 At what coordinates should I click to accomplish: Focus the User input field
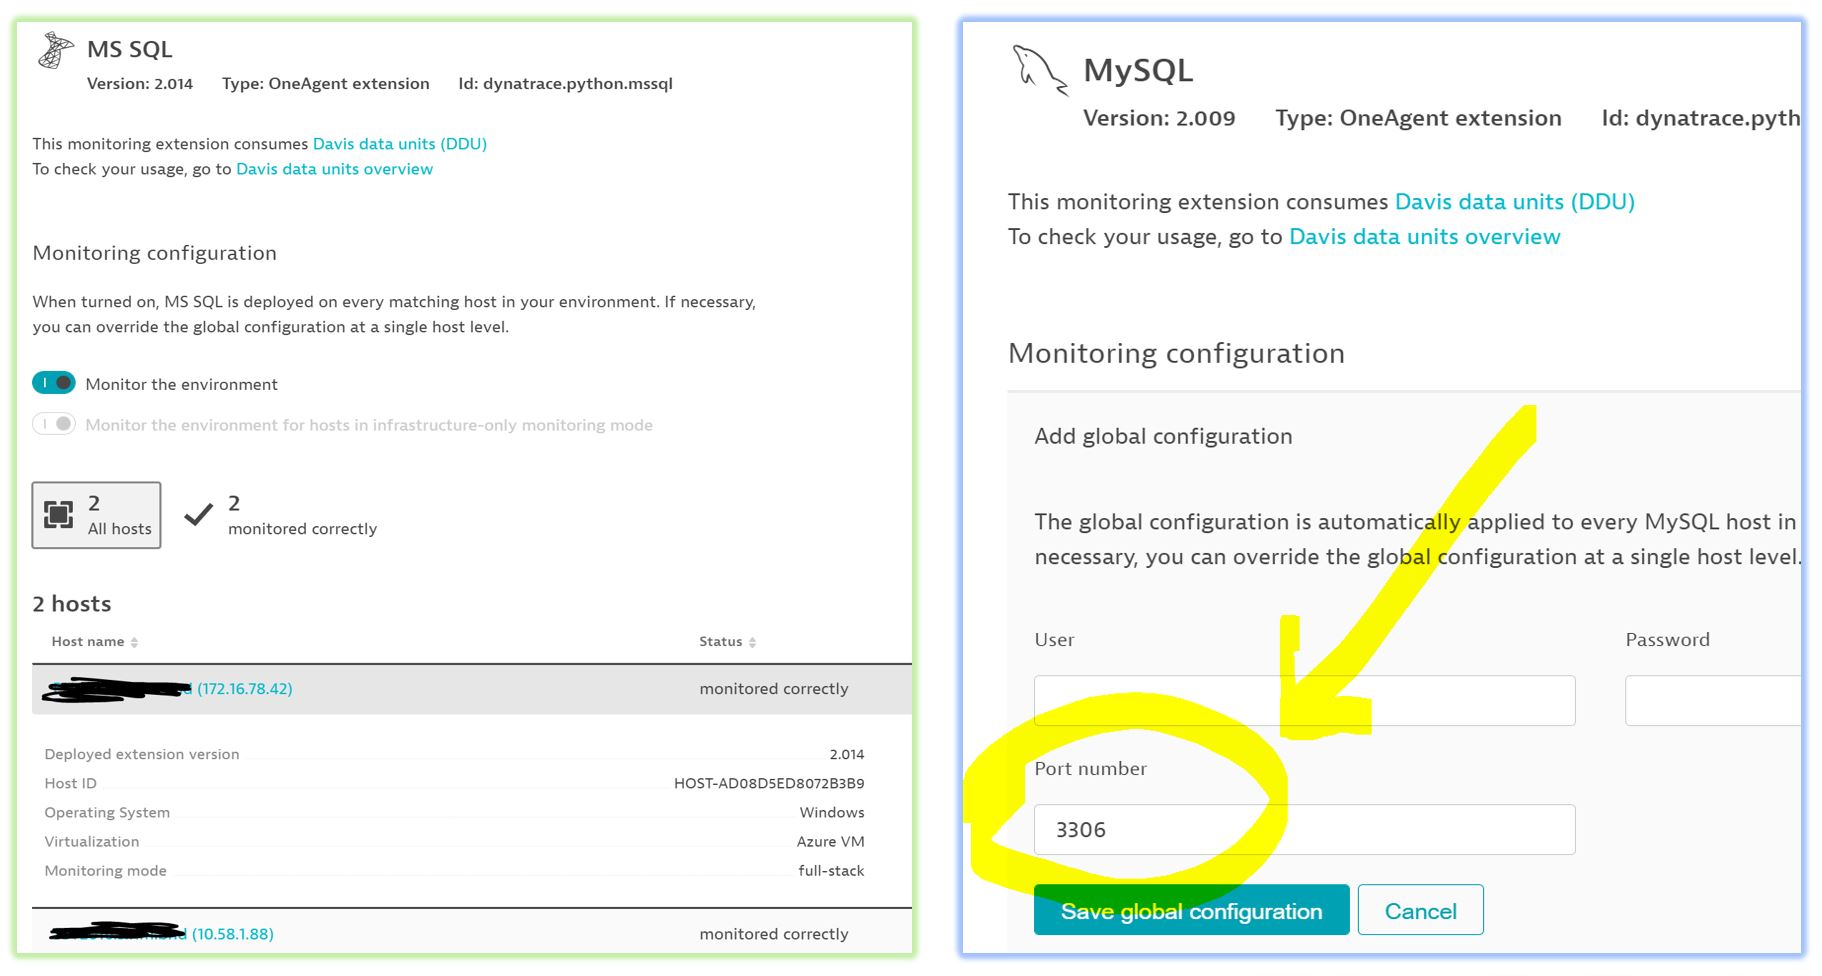tap(1304, 700)
